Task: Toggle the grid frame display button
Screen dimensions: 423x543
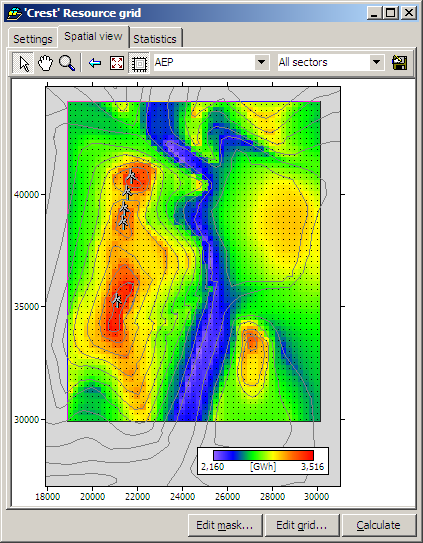Action: point(139,63)
